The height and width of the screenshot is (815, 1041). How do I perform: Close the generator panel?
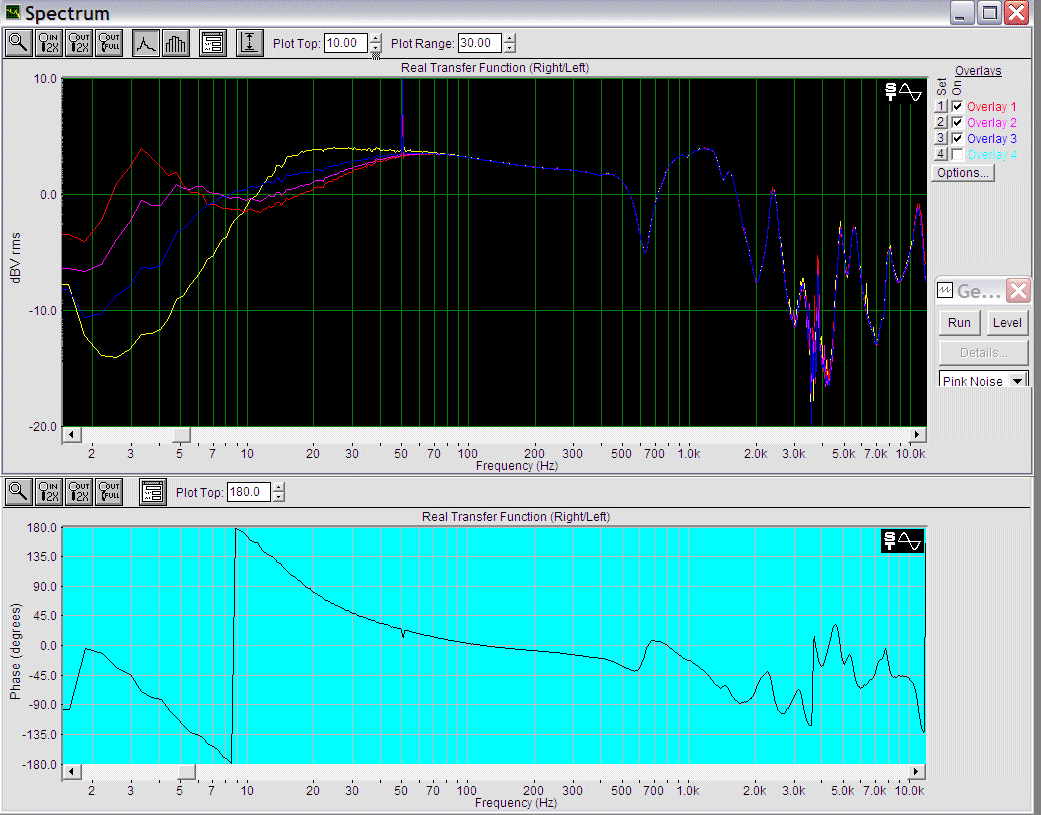(1018, 291)
